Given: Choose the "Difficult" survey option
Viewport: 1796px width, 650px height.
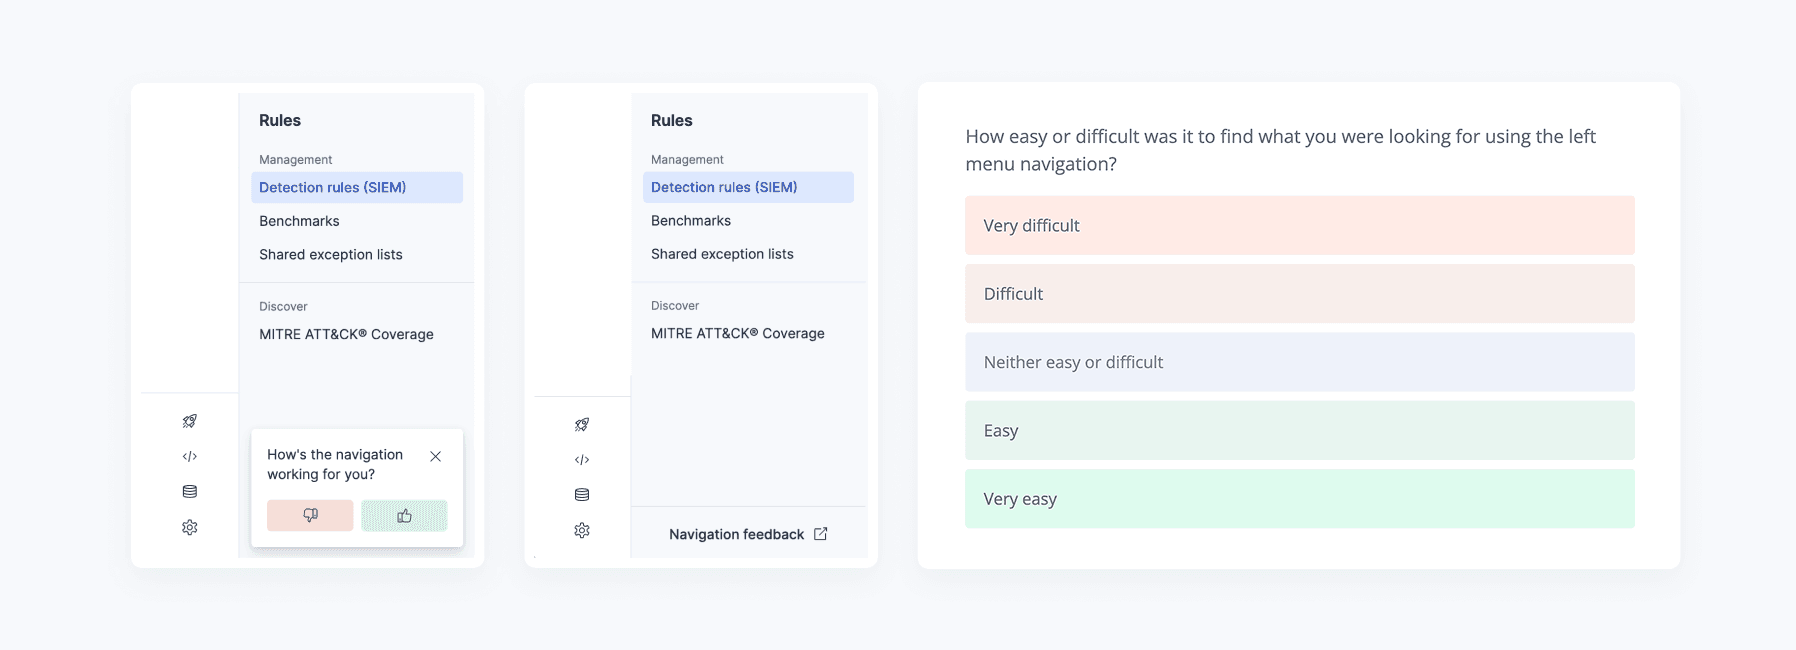Looking at the screenshot, I should [x=1299, y=294].
